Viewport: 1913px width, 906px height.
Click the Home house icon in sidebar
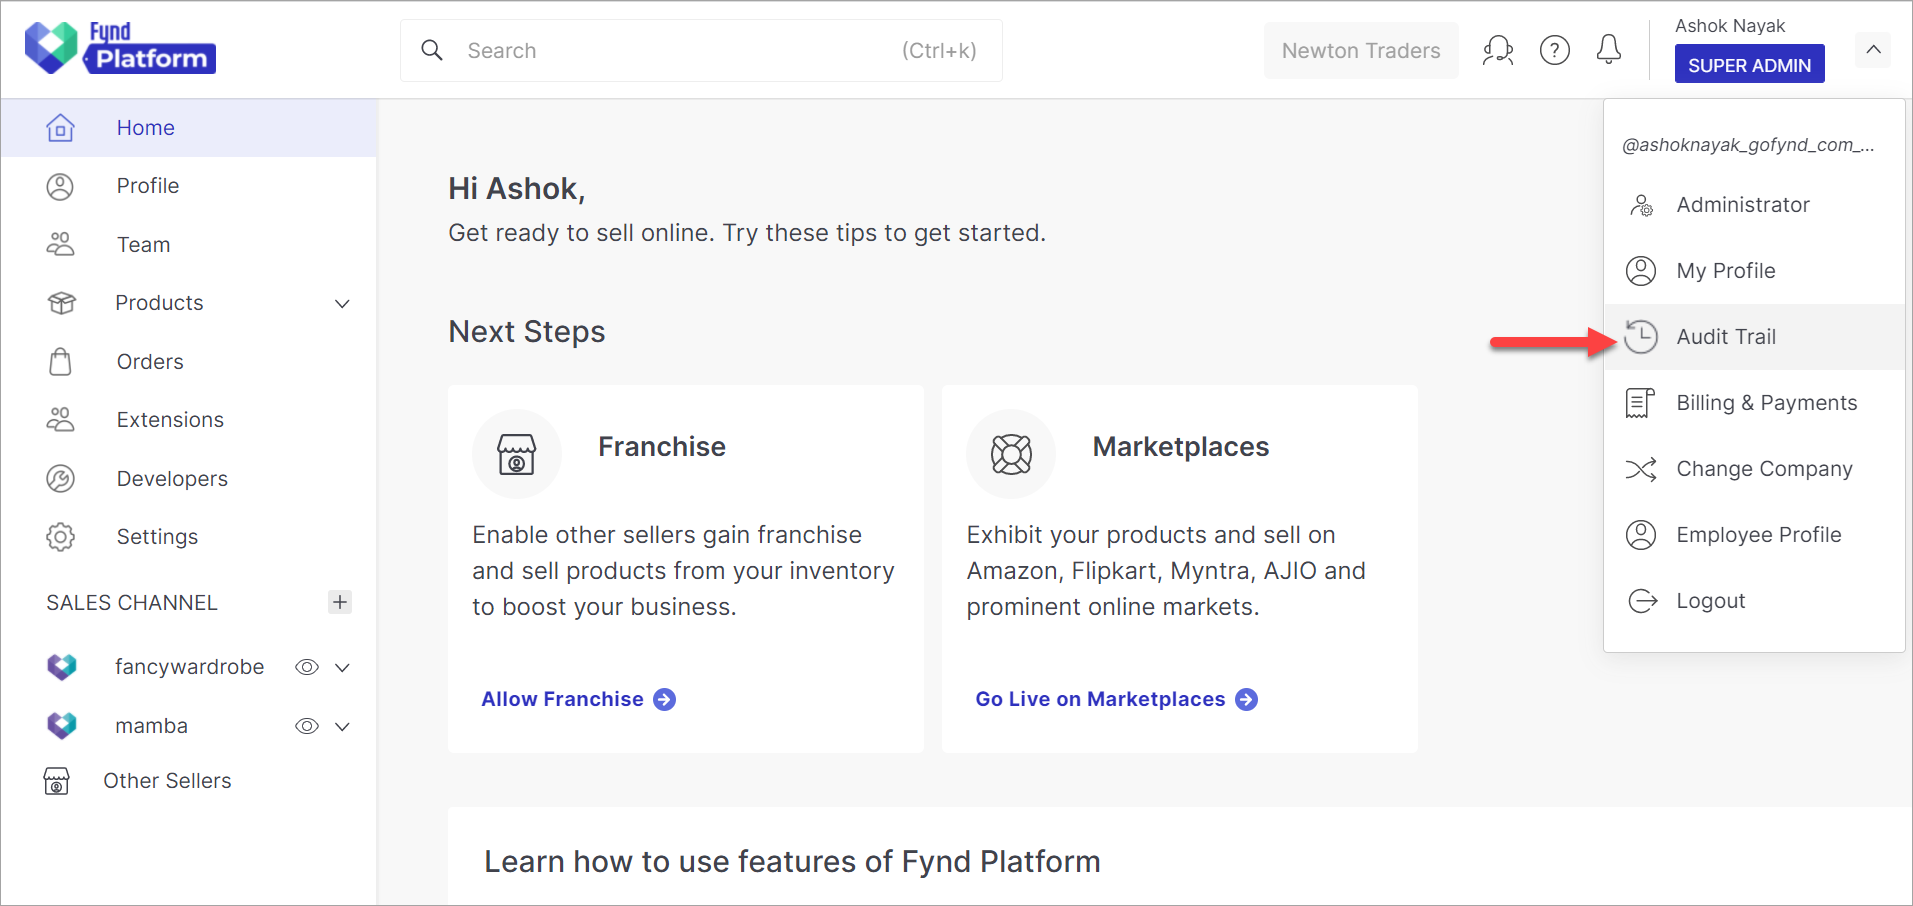pos(60,128)
